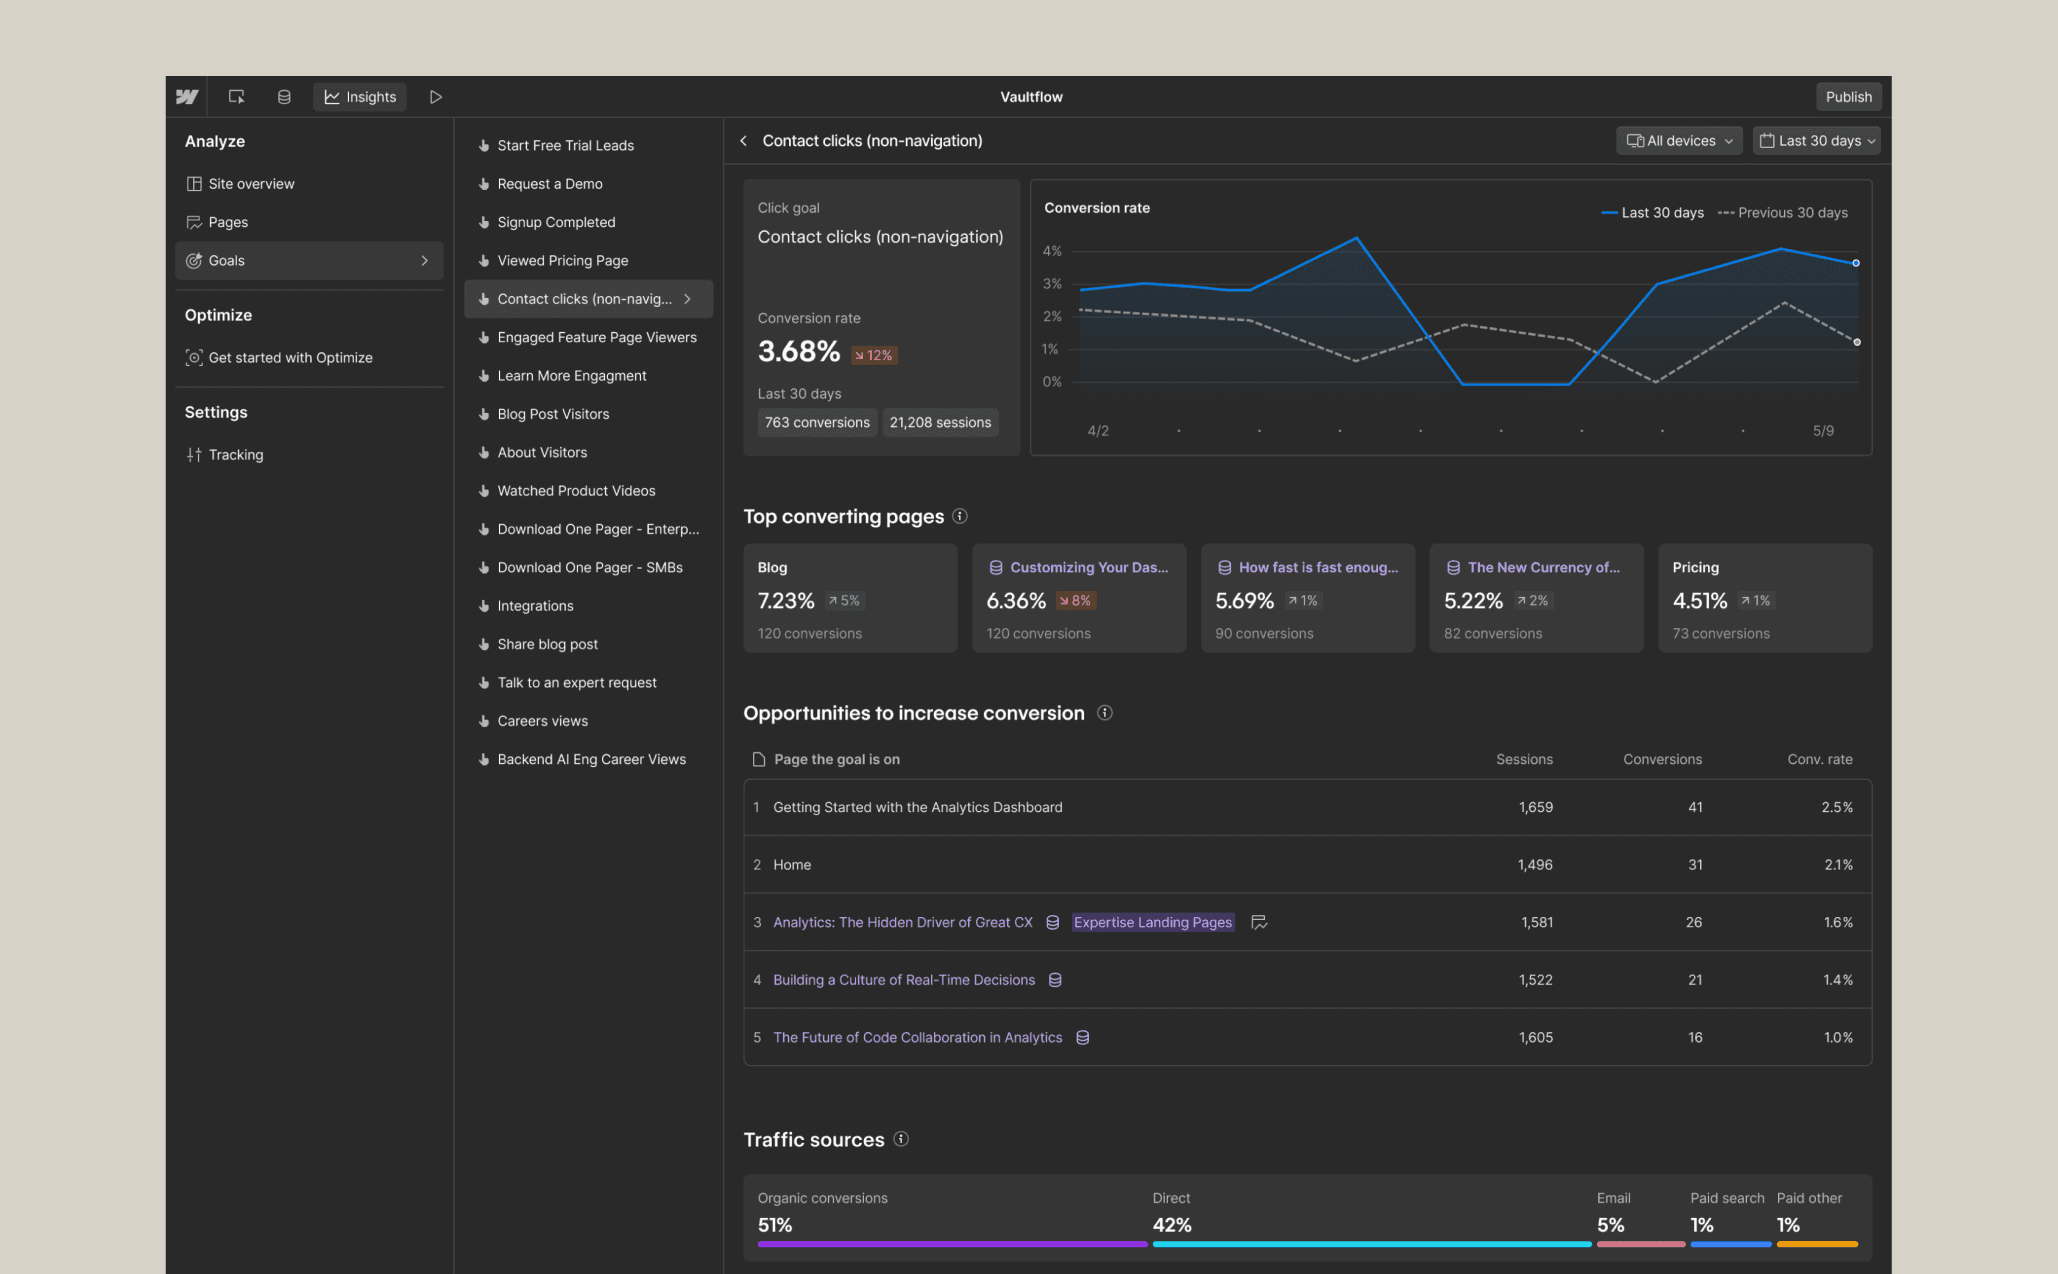Viewport: 2058px width, 1274px height.
Task: Open the Last 30 days date dropdown
Action: tap(1817, 141)
